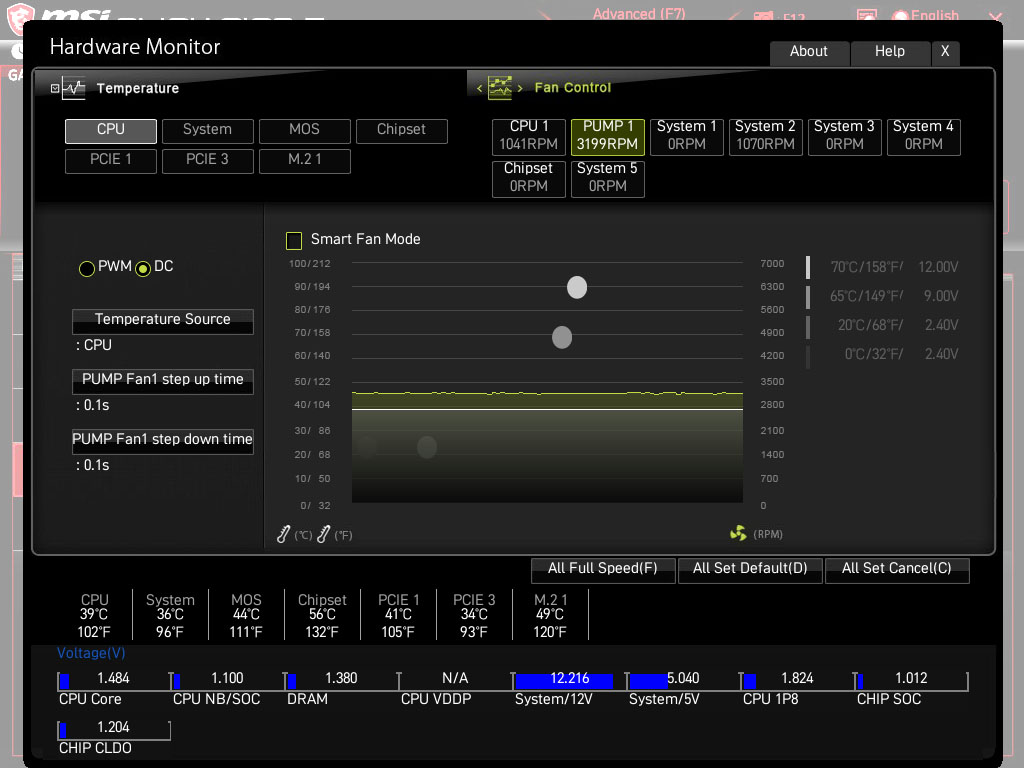Click right arrow beside Fan Control icon
The width and height of the screenshot is (1024, 768).
[521, 89]
